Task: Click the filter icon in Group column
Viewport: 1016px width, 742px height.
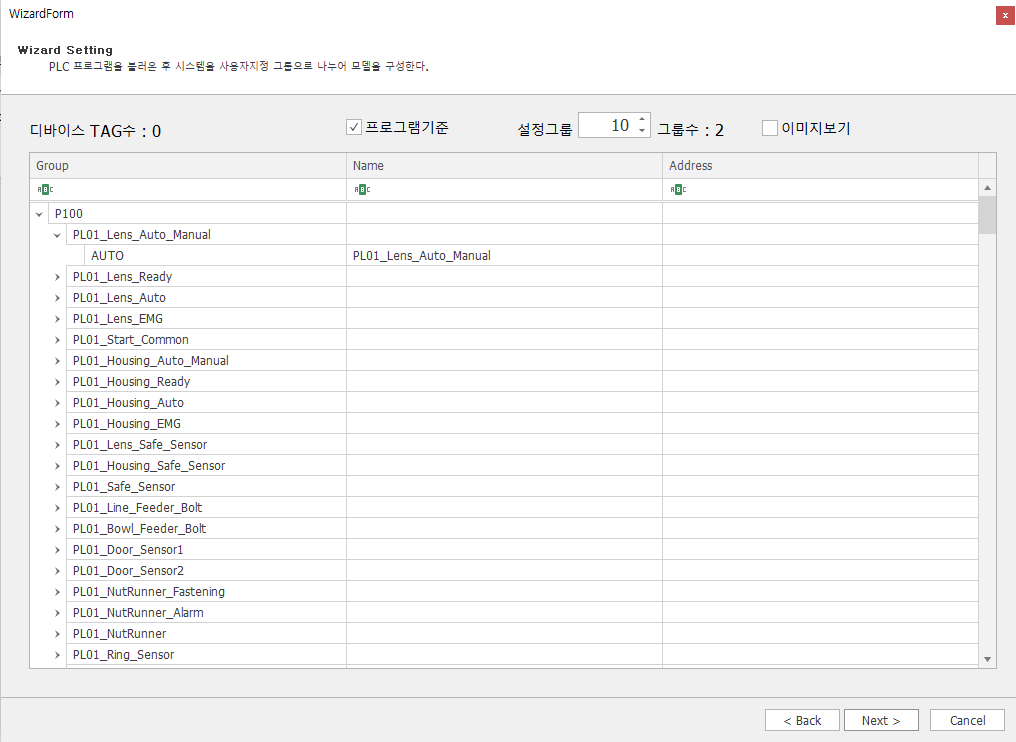Action: pos(42,189)
